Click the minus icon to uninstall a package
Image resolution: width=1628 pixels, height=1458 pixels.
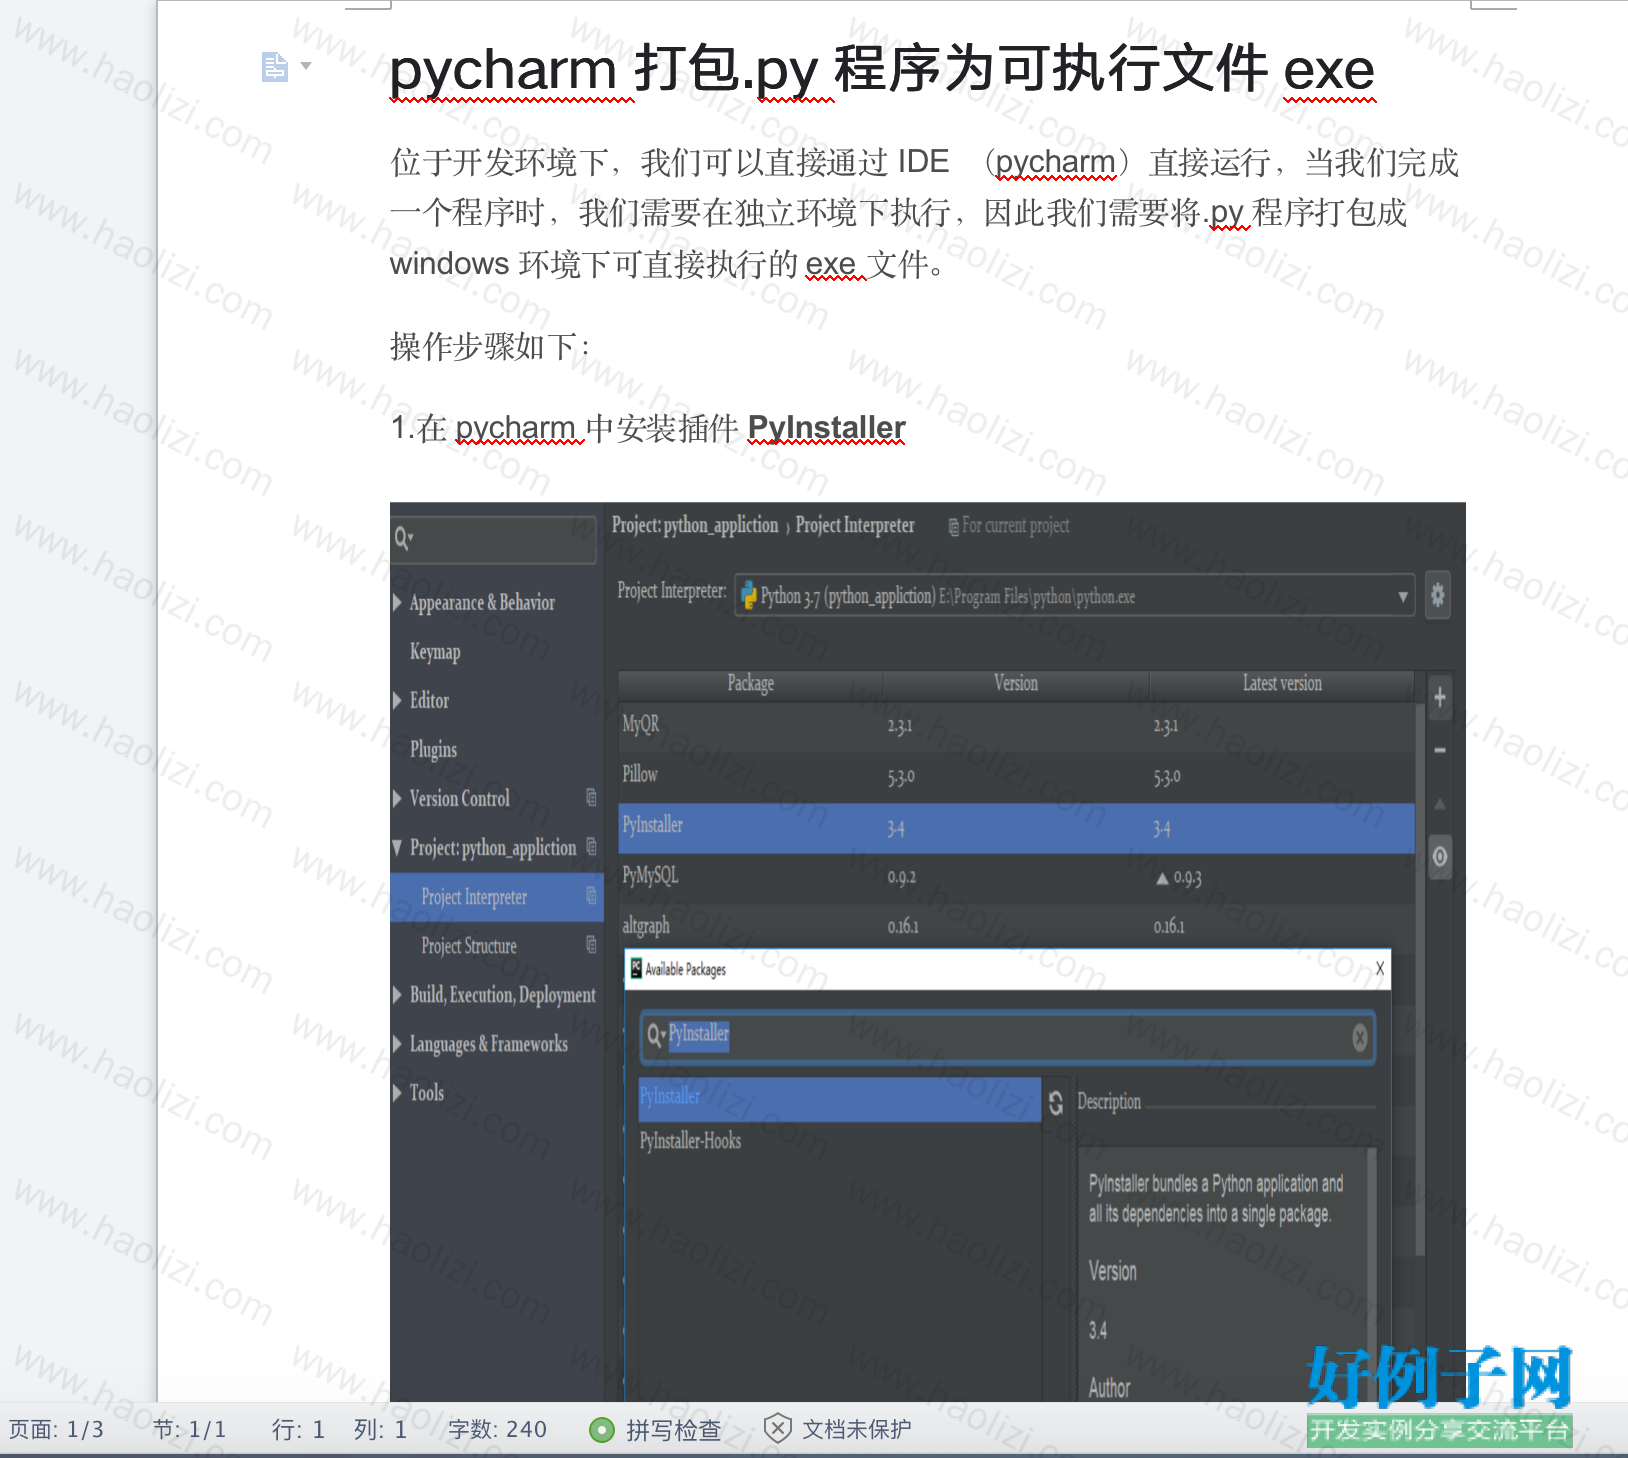[1440, 750]
